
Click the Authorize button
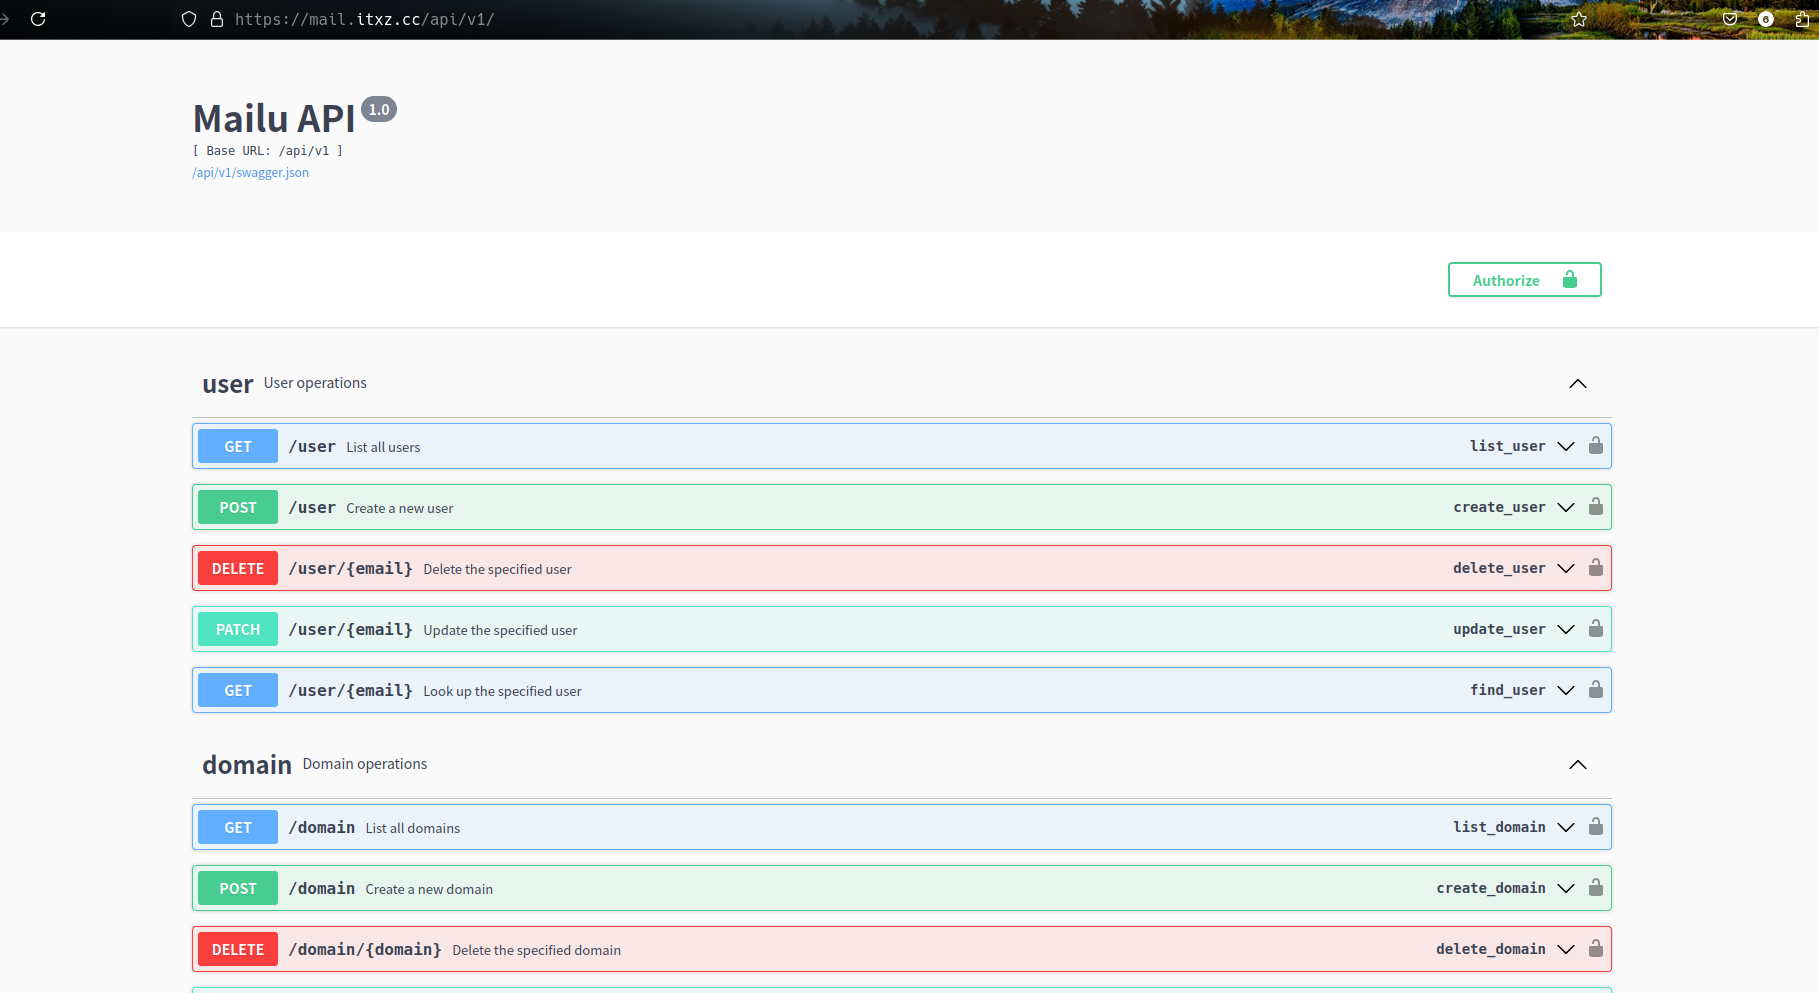1524,280
